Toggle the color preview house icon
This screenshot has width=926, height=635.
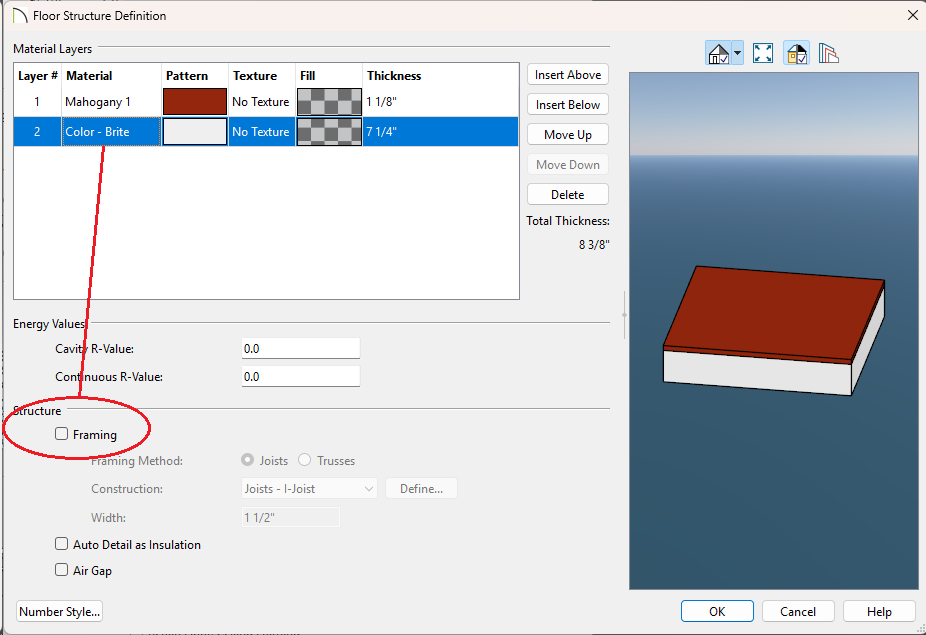tap(796, 54)
